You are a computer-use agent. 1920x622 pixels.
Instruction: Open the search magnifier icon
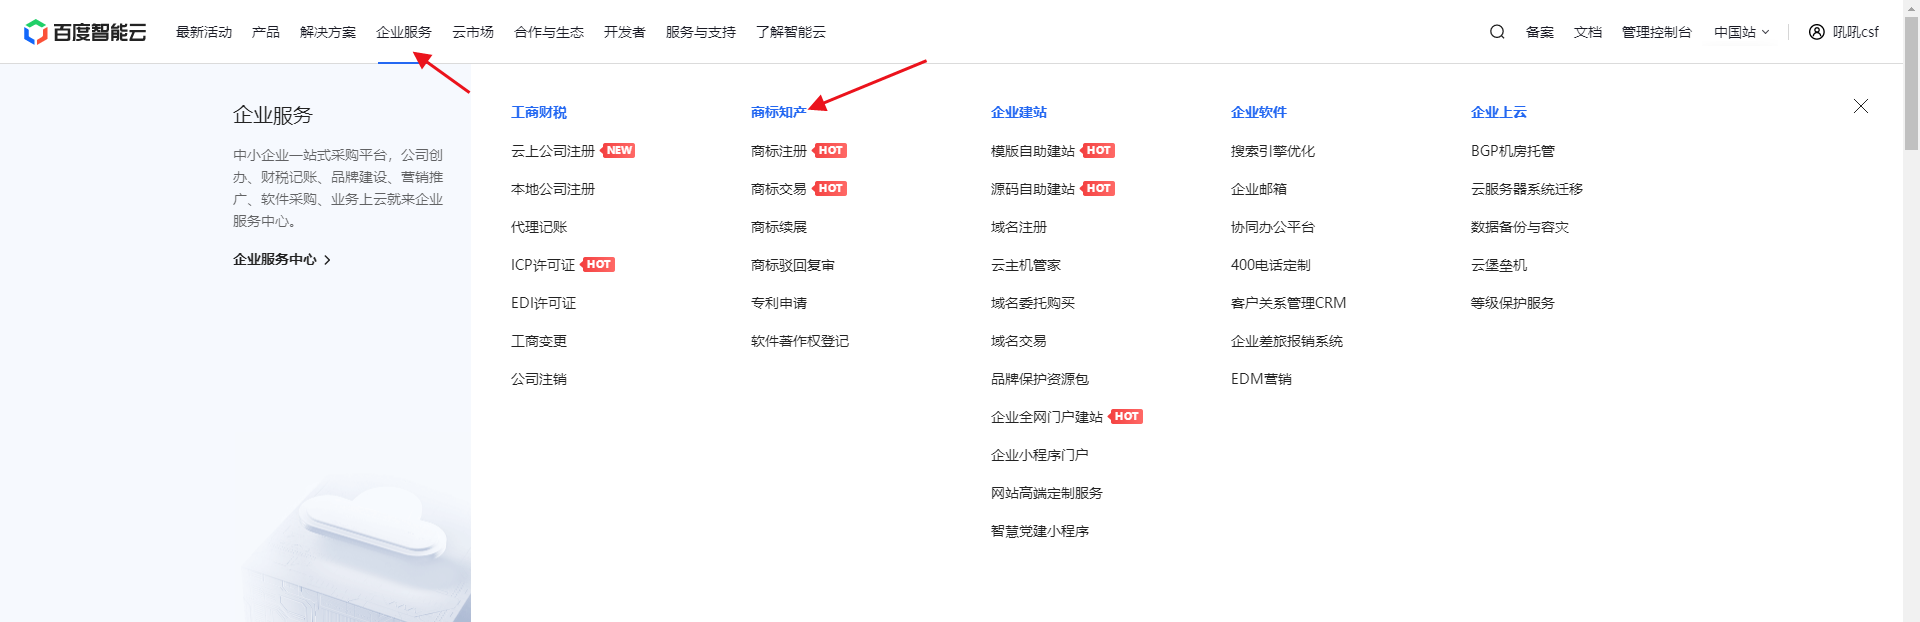coord(1497,32)
